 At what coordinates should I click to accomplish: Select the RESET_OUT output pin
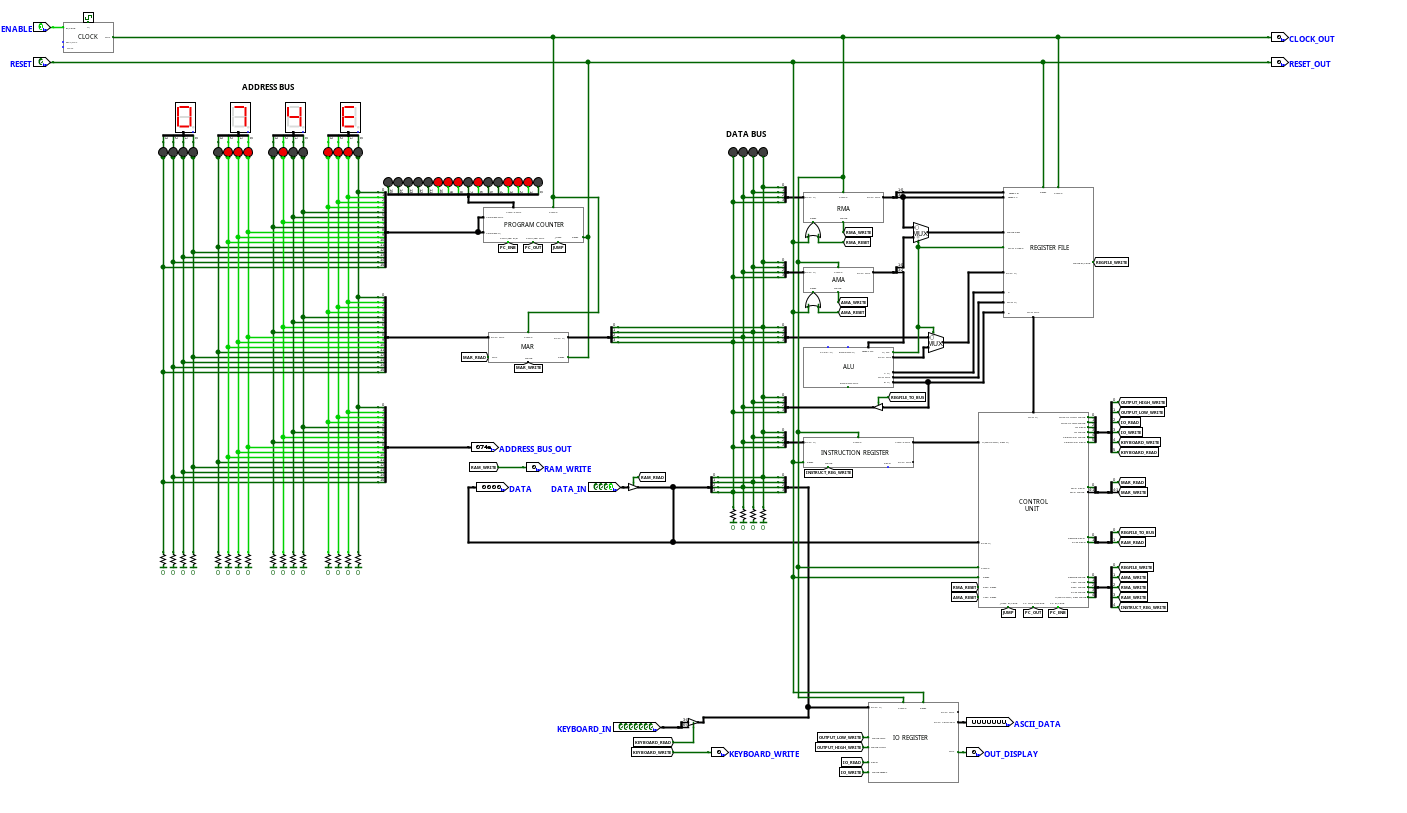(x=1279, y=62)
